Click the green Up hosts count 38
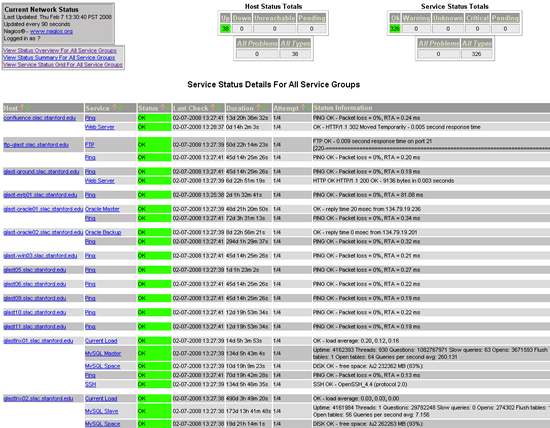The width and height of the screenshot is (550, 428). pyautogui.click(x=225, y=29)
